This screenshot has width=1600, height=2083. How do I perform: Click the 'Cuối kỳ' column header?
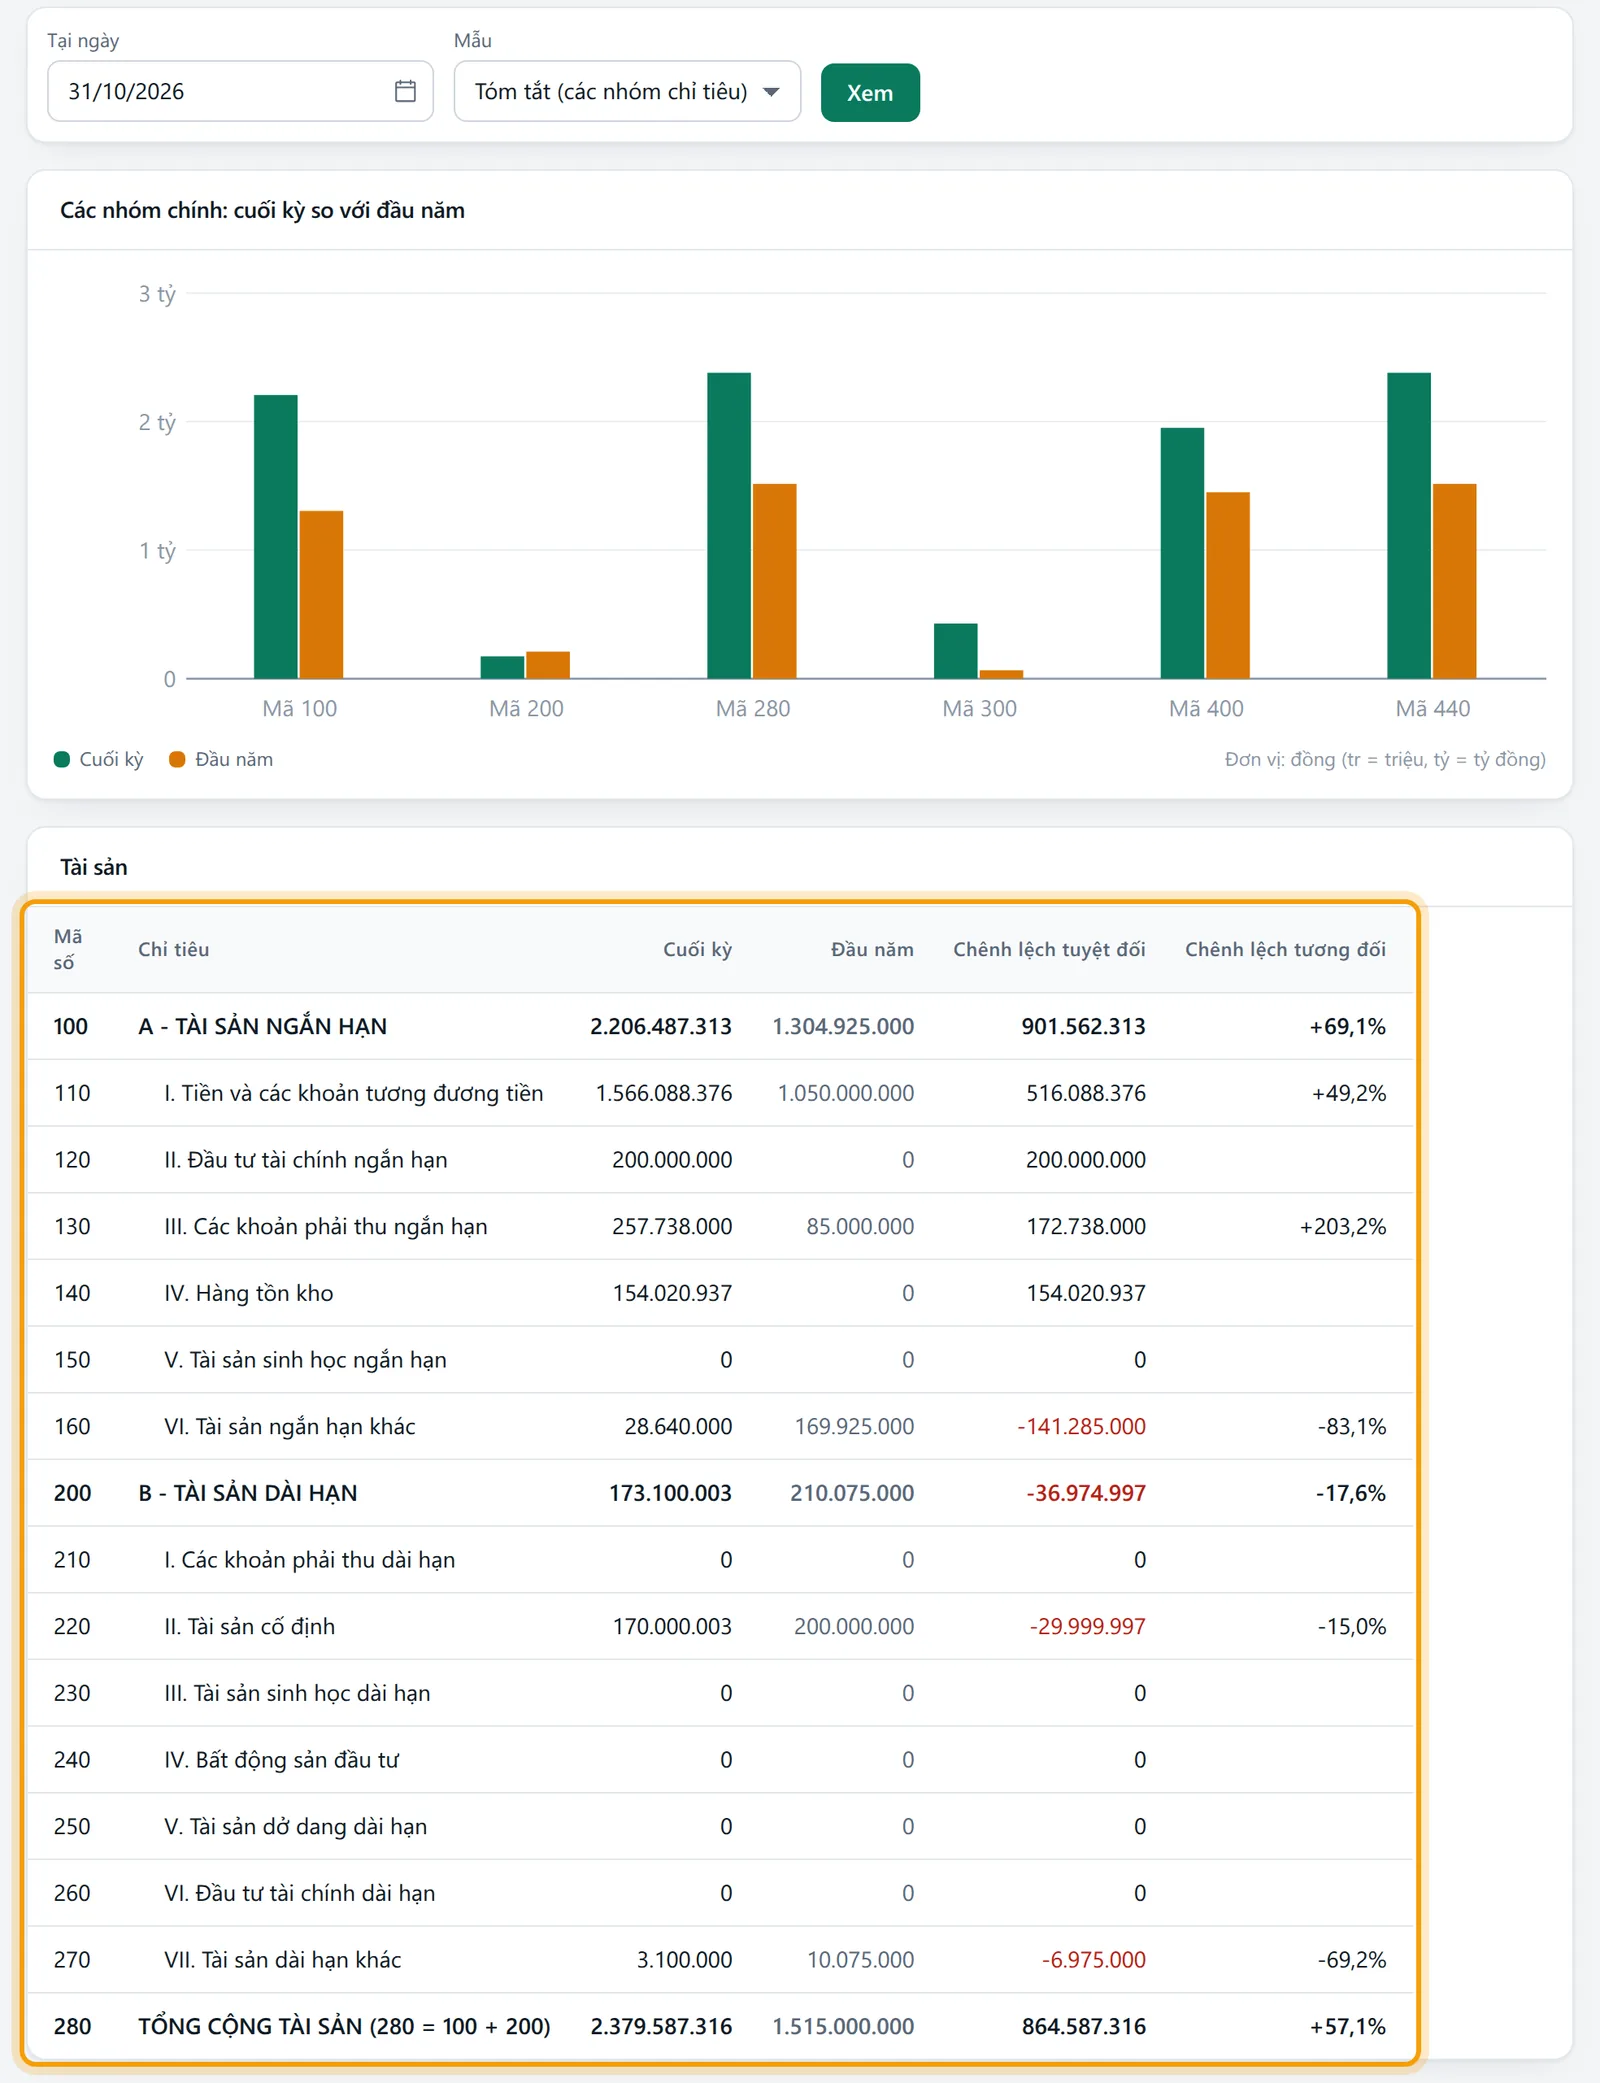tap(697, 949)
